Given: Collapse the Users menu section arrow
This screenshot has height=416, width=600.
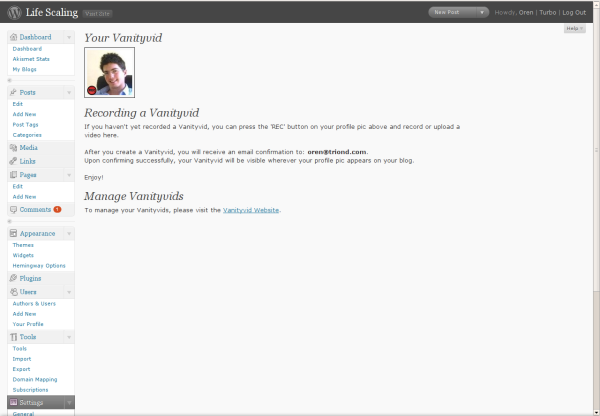Looking at the screenshot, I should click(x=69, y=292).
